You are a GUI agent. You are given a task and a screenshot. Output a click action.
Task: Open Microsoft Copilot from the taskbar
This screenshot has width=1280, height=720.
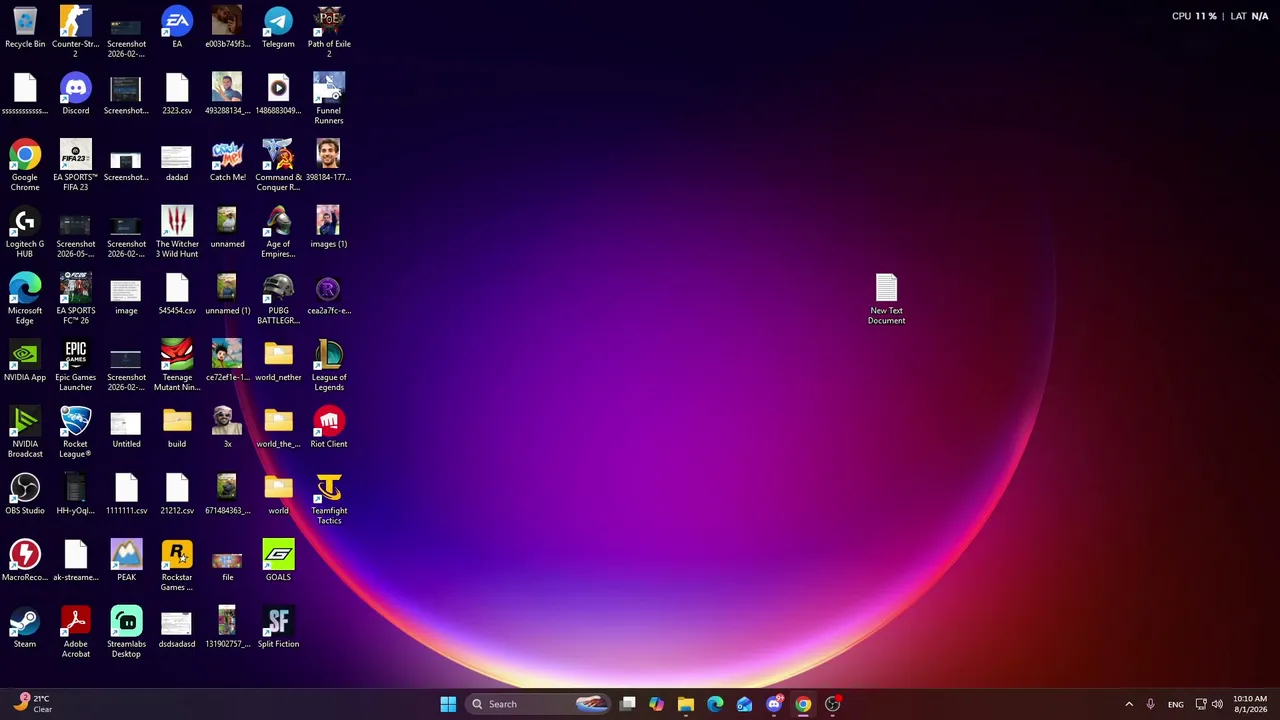coord(656,704)
